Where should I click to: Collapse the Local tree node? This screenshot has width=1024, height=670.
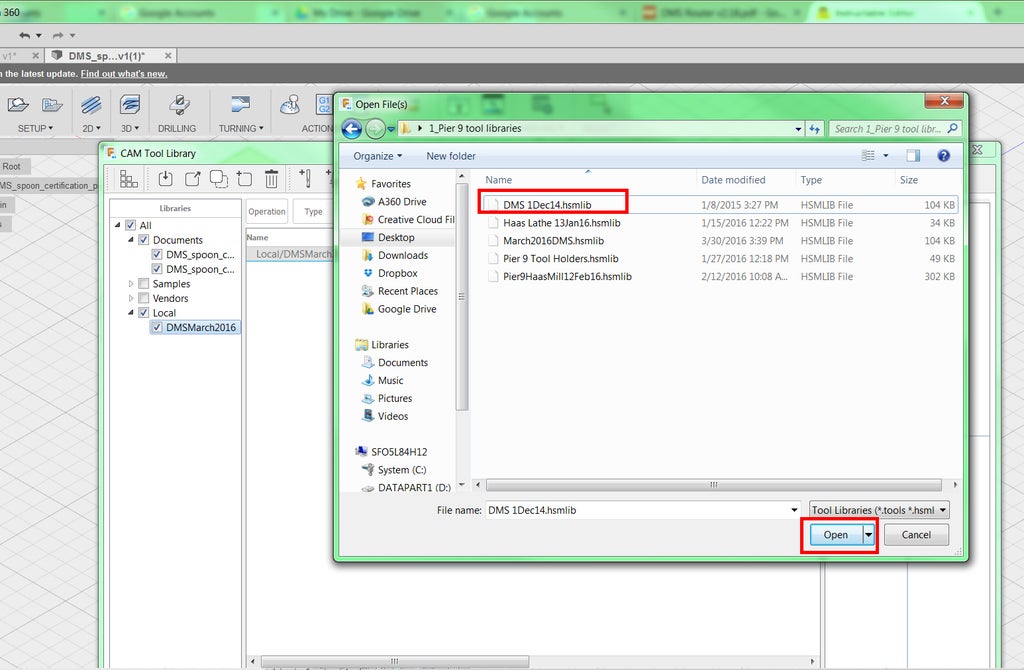(x=131, y=312)
